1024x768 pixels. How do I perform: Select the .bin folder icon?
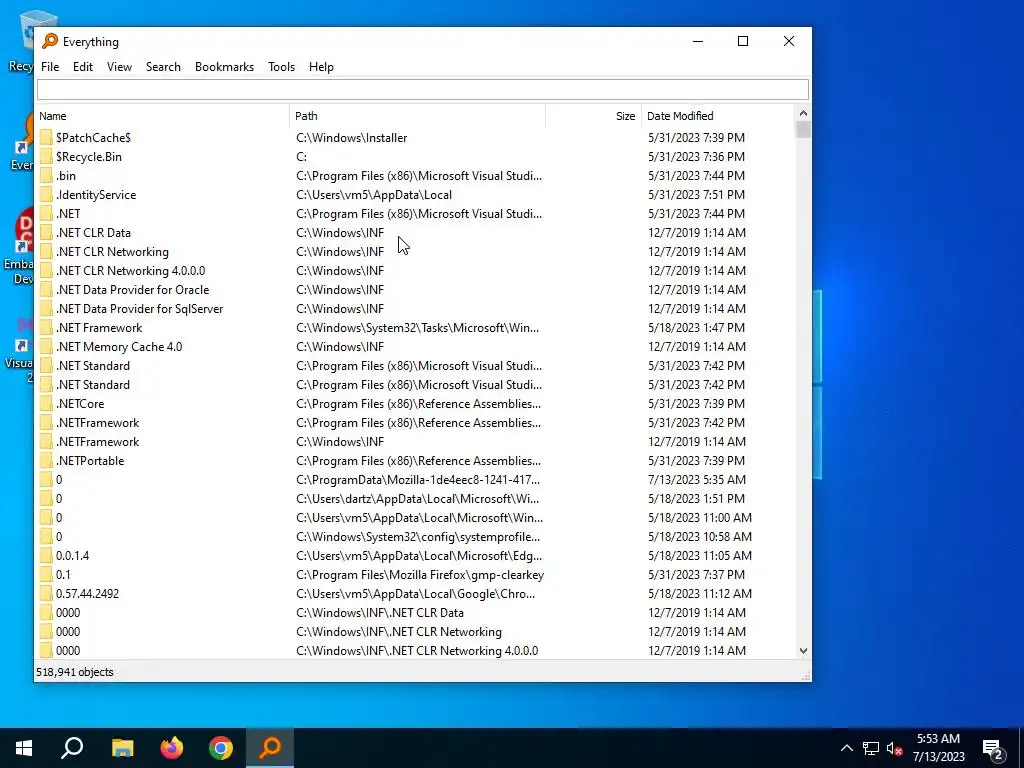tap(46, 176)
